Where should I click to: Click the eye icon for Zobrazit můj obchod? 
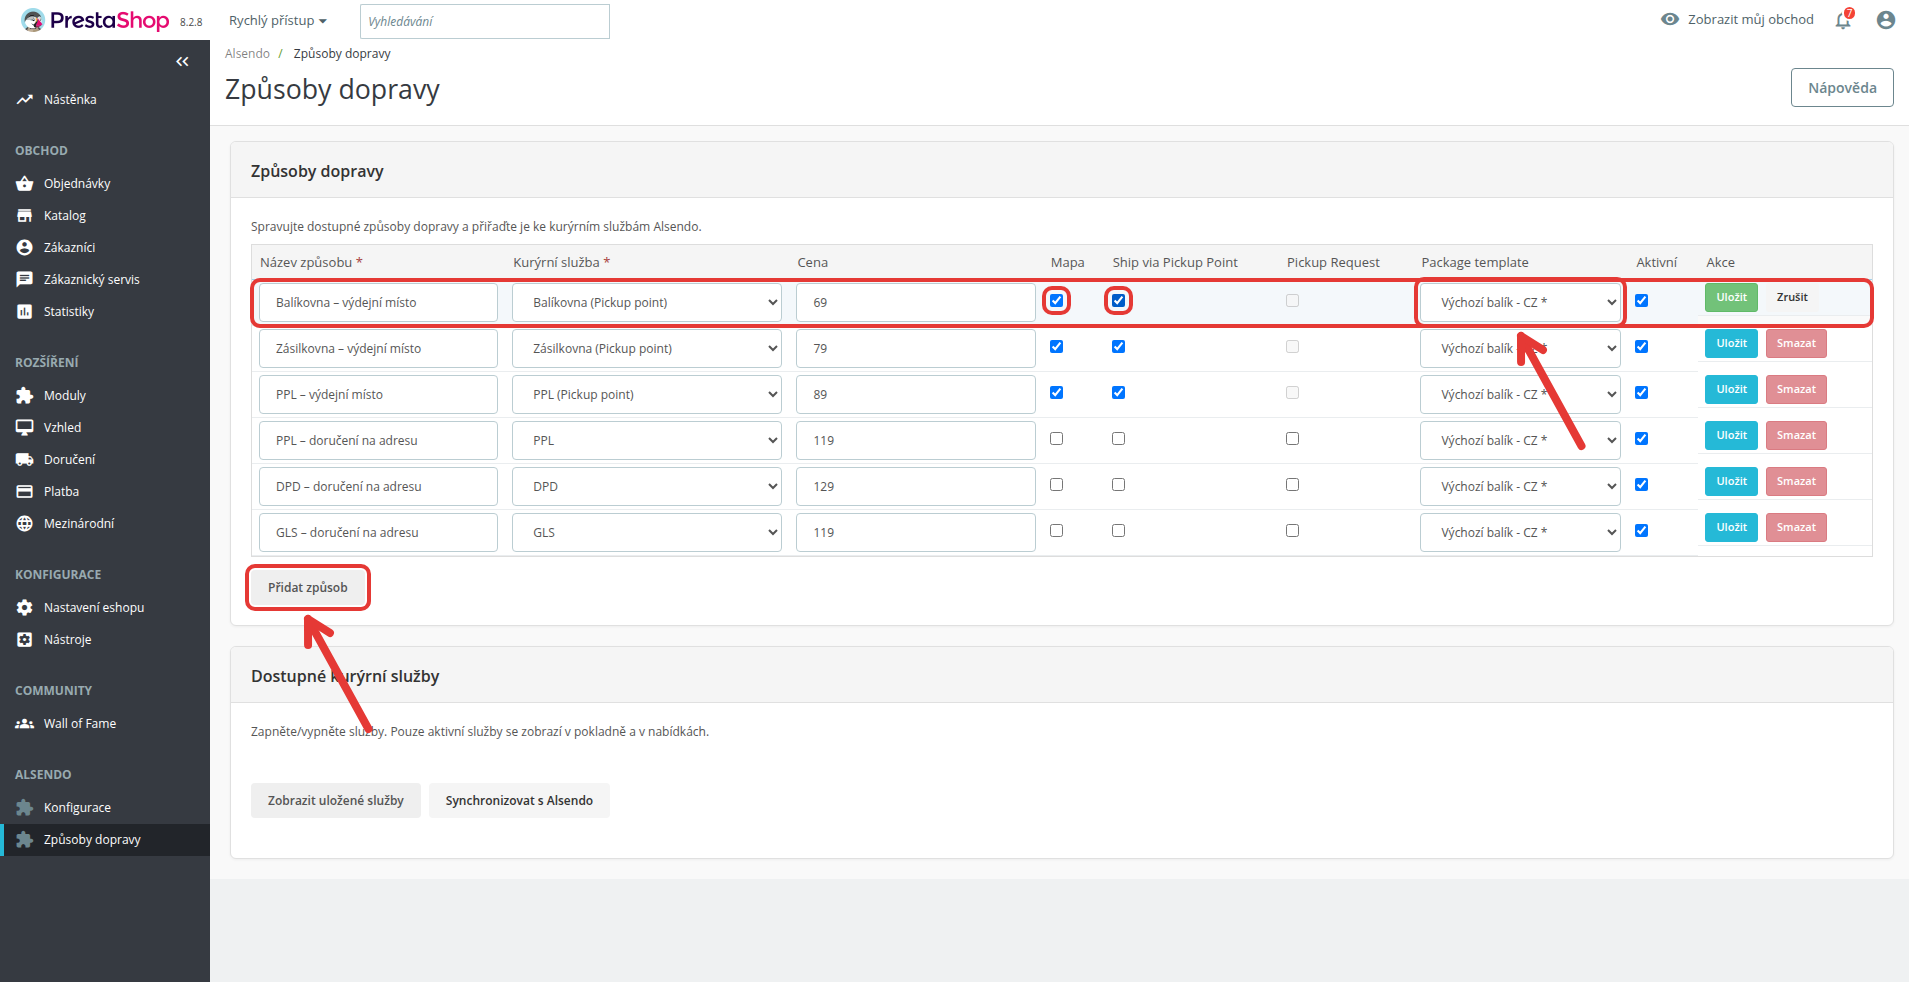tap(1670, 19)
